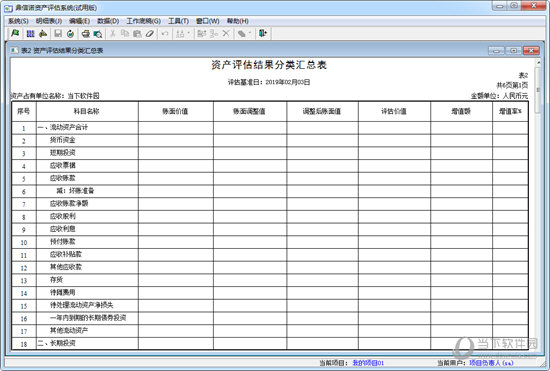550x371 pixels.
Task: Open the 工作底稿(G) menu
Action: click(143, 21)
